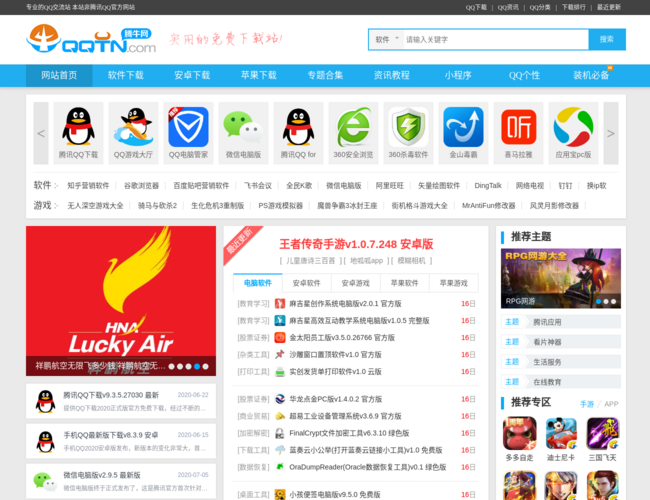This screenshot has width=650, height=500.
Task: Click the 请输入关键字 search field
Action: tap(496, 39)
